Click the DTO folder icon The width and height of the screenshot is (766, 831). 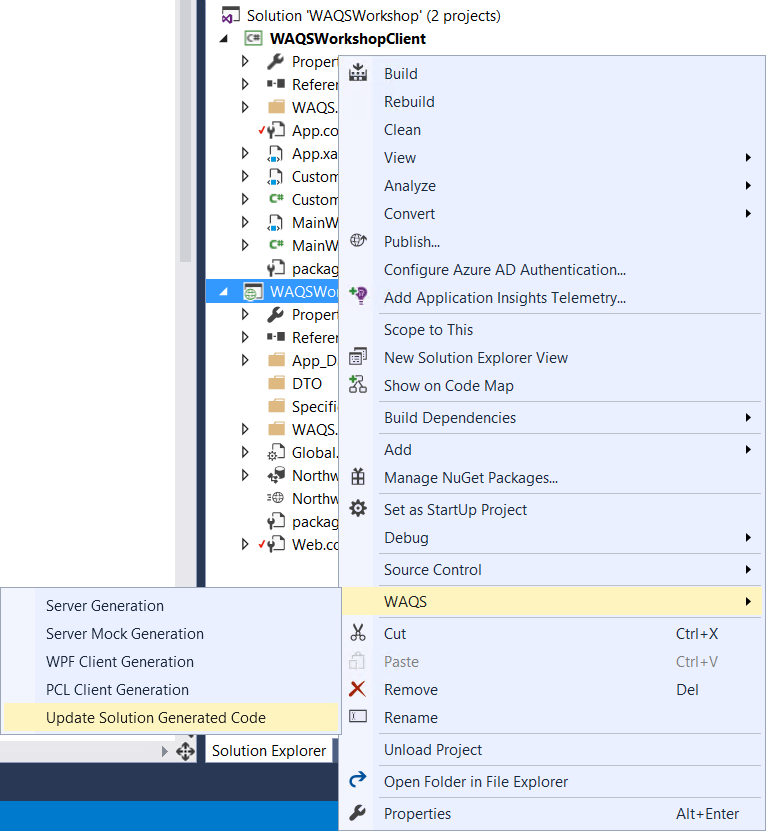click(276, 383)
